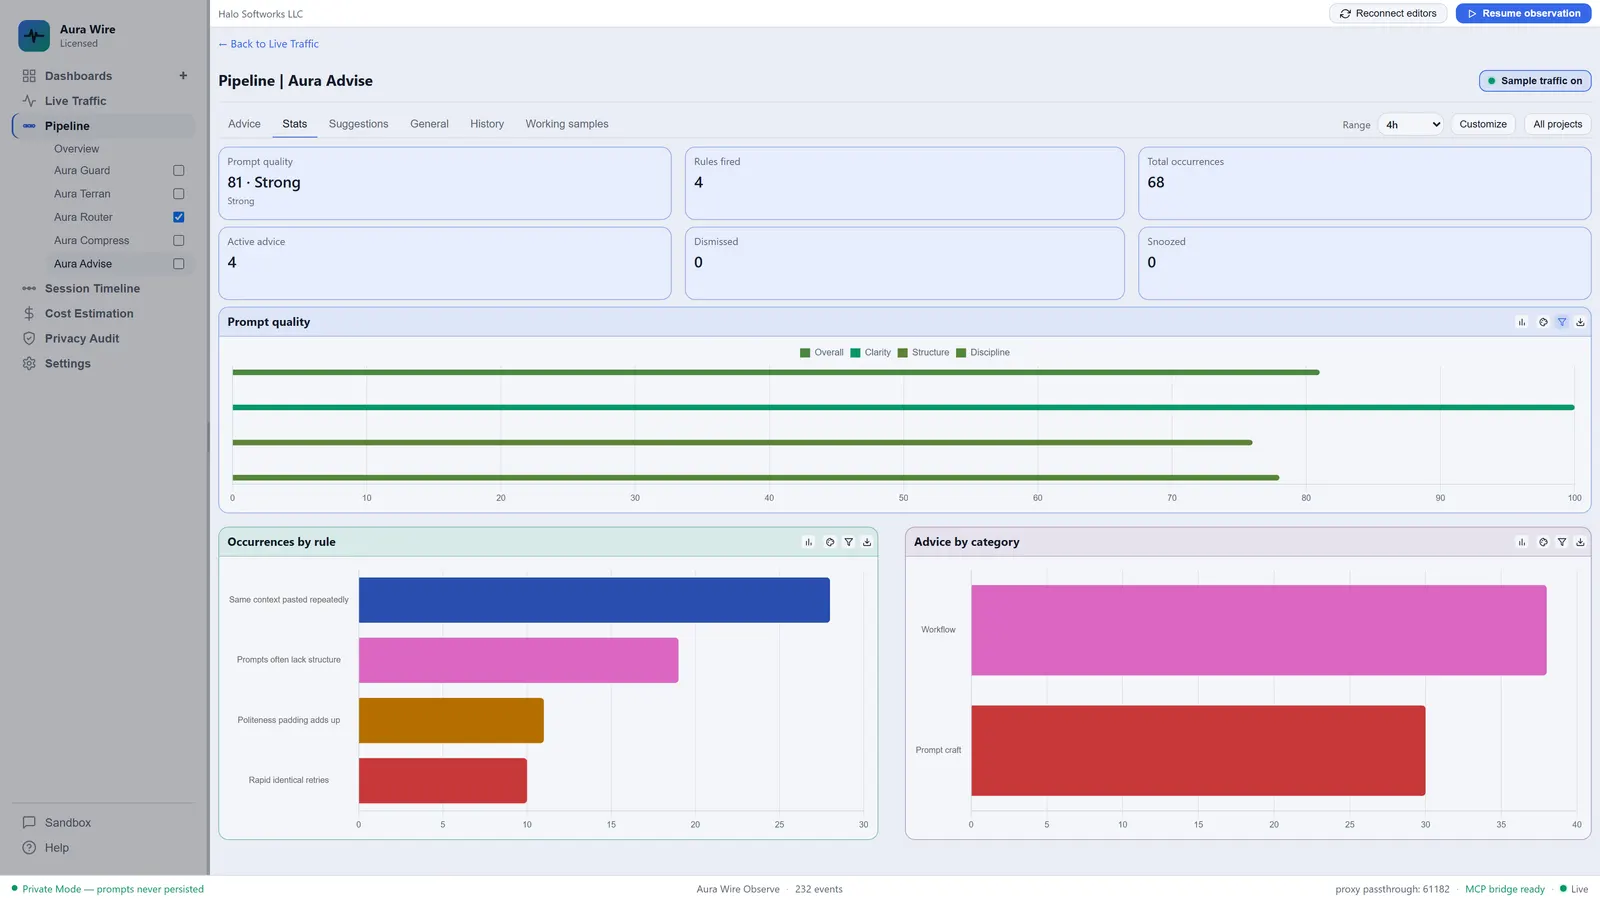Click the Cost Estimation dollar icon
1600x900 pixels.
click(x=29, y=314)
